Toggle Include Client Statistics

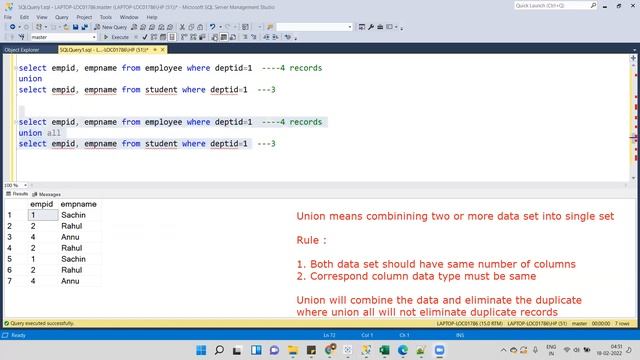point(202,37)
